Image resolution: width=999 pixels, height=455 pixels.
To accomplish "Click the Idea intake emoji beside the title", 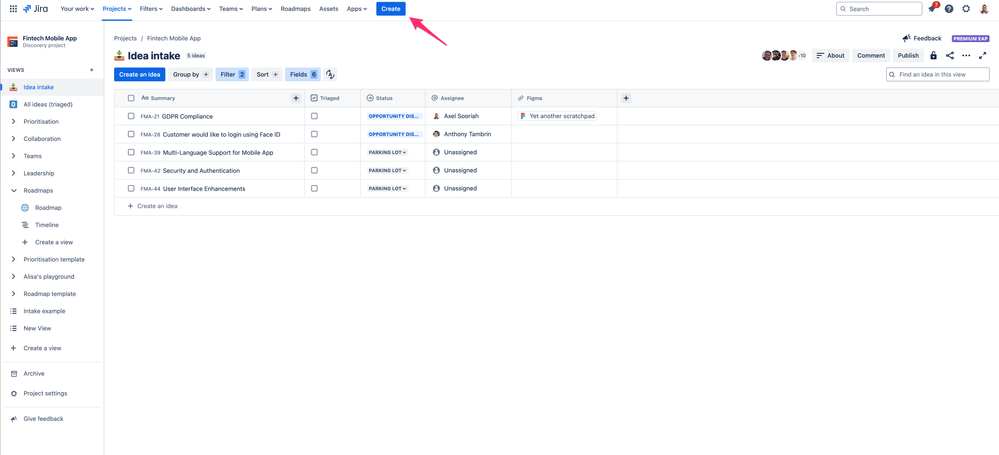I will 119,55.
